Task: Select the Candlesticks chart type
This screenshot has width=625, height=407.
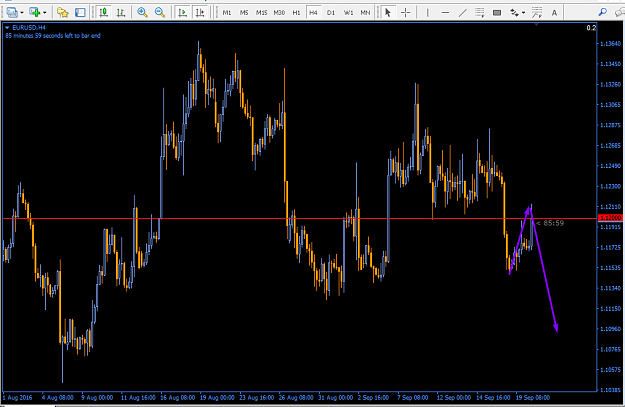Action: [x=104, y=13]
